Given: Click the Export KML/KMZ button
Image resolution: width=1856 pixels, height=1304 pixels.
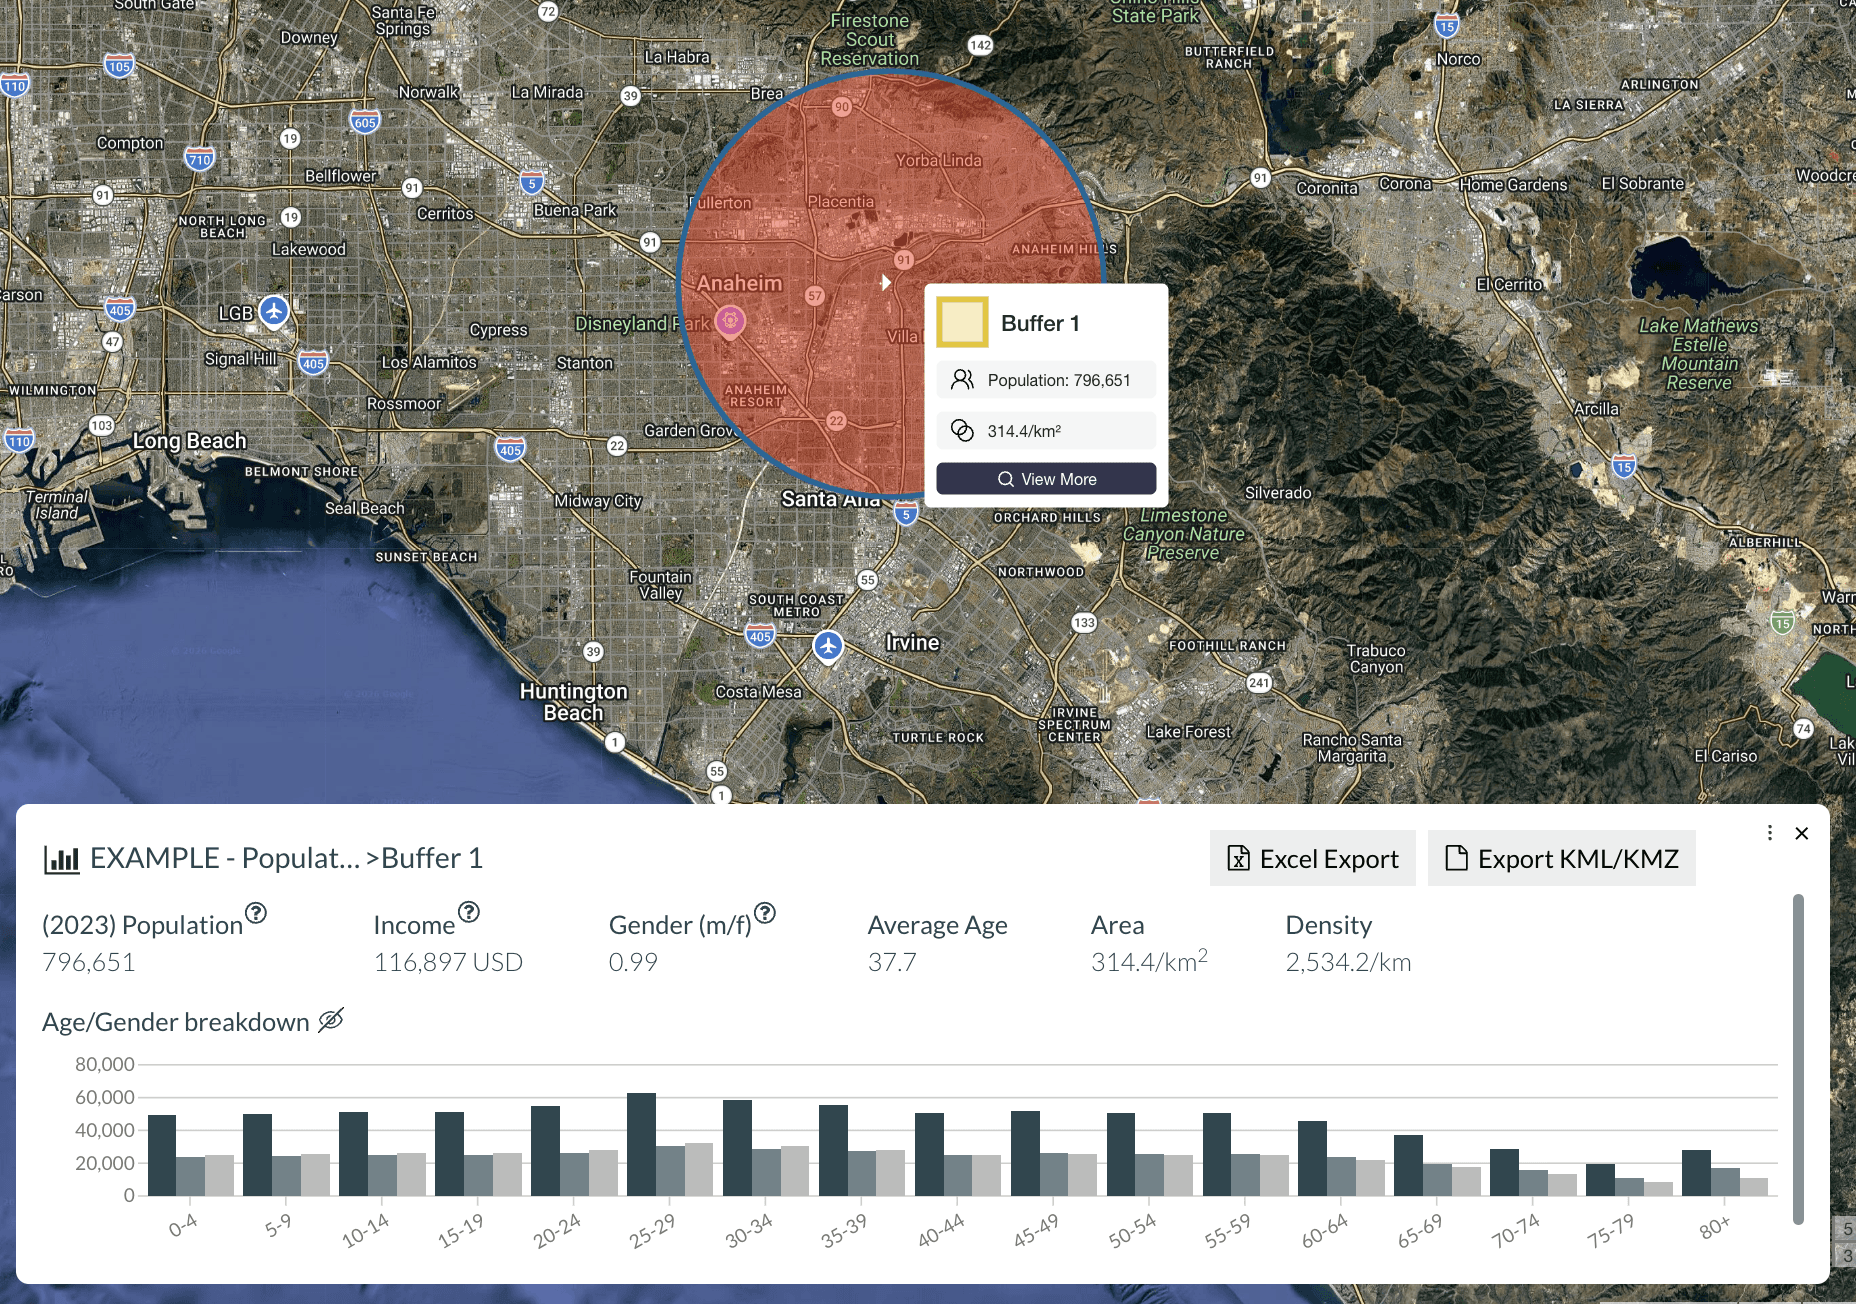Looking at the screenshot, I should [x=1561, y=858].
